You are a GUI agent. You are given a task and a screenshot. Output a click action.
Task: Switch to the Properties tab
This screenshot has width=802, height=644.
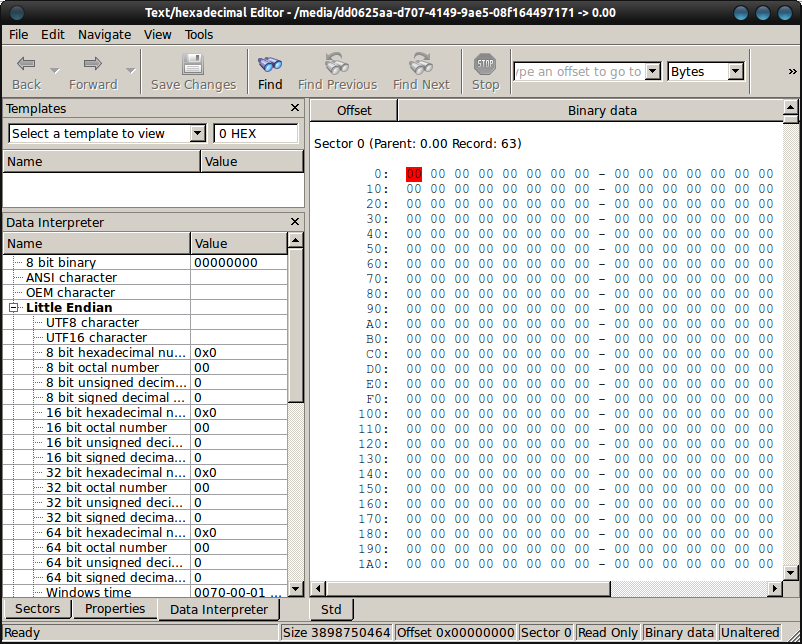coord(115,609)
